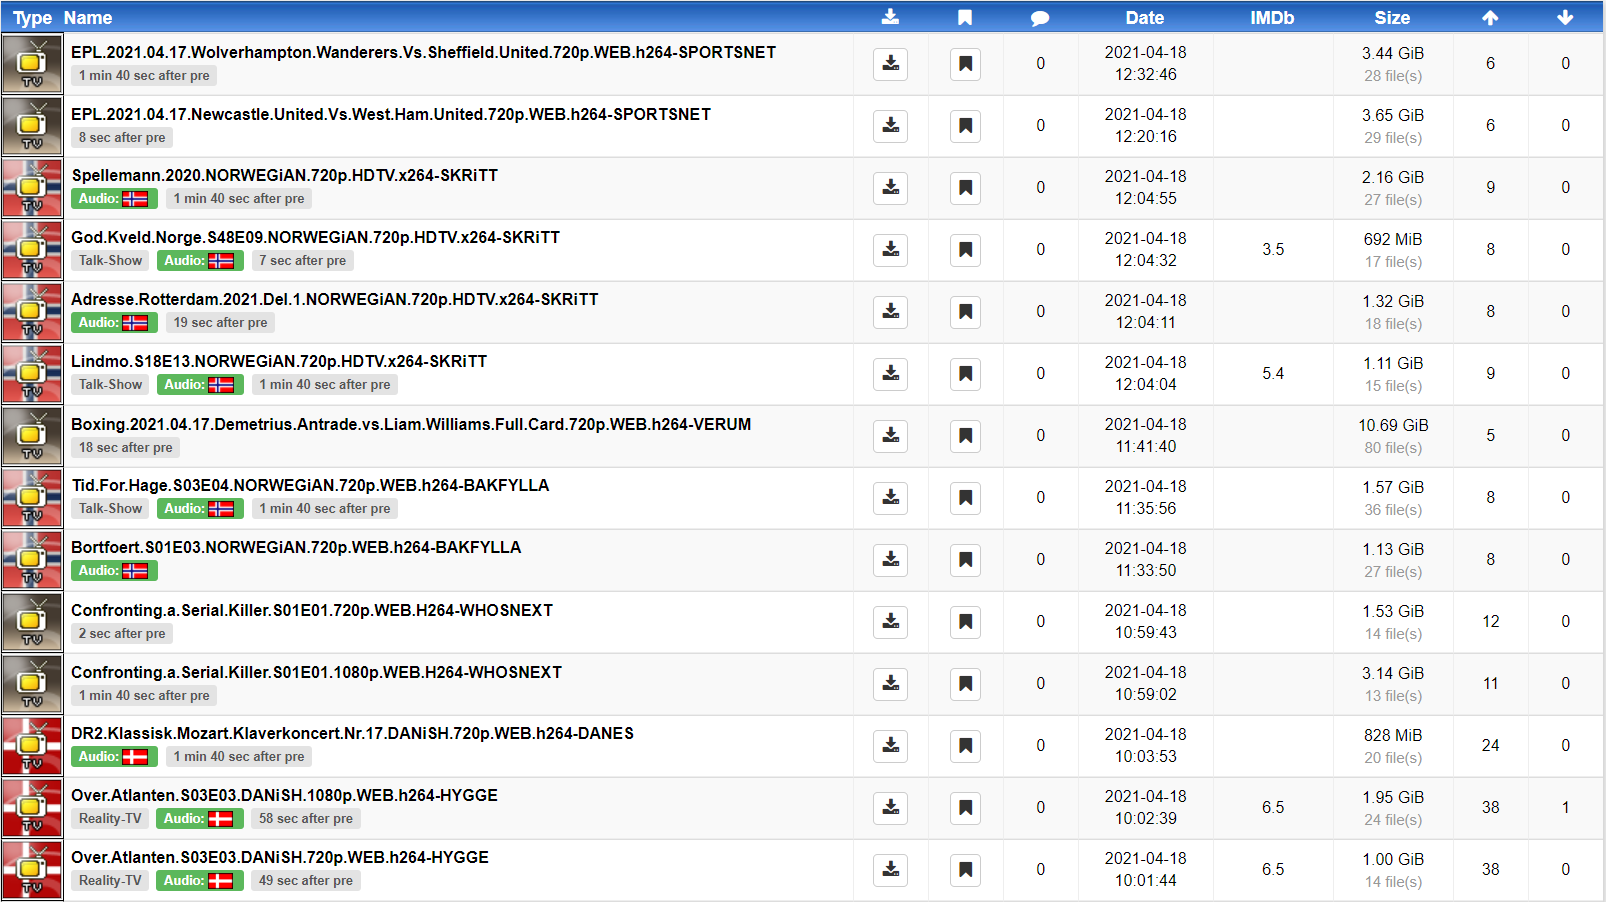Viewport: 1606px width, 902px height.
Task: Click the size value 10.69 GiB
Action: coord(1393,425)
